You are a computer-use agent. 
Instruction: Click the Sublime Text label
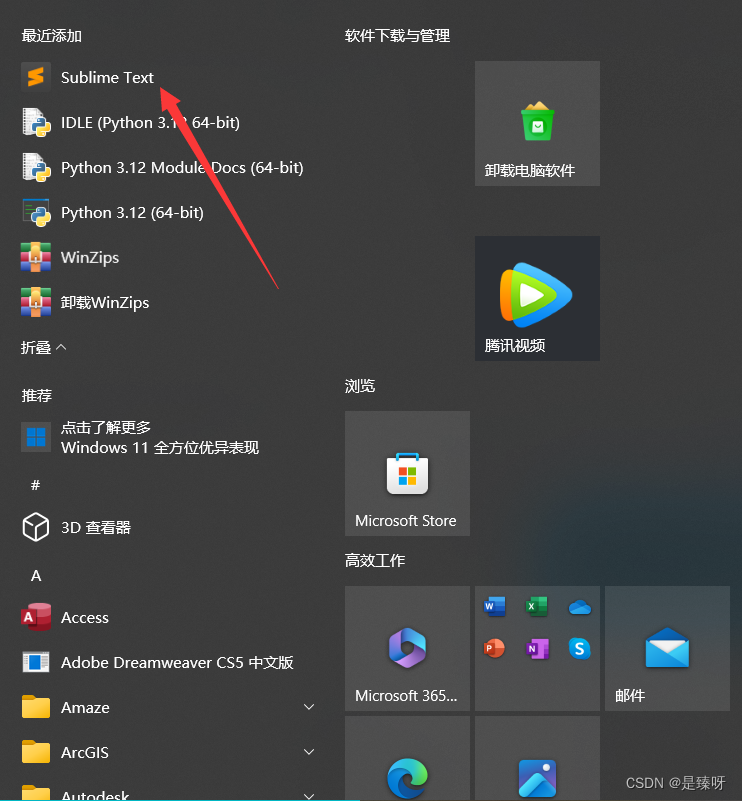[x=107, y=77]
